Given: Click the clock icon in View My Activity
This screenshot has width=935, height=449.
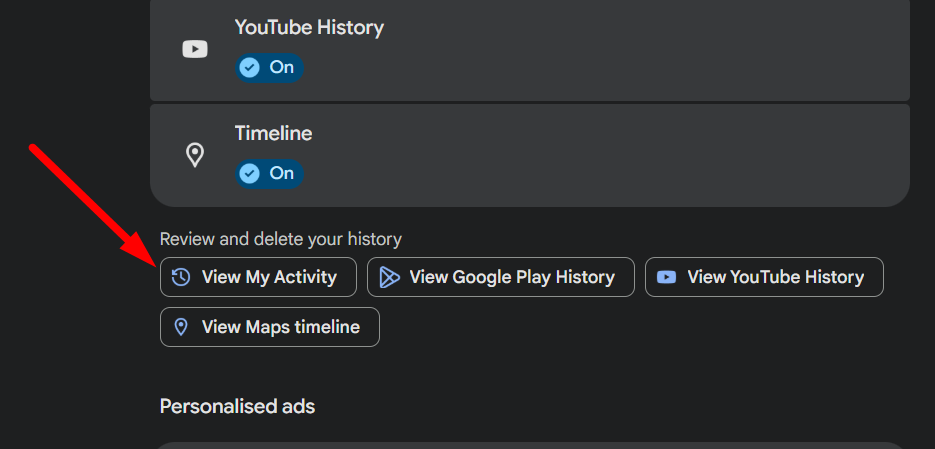Looking at the screenshot, I should 181,277.
